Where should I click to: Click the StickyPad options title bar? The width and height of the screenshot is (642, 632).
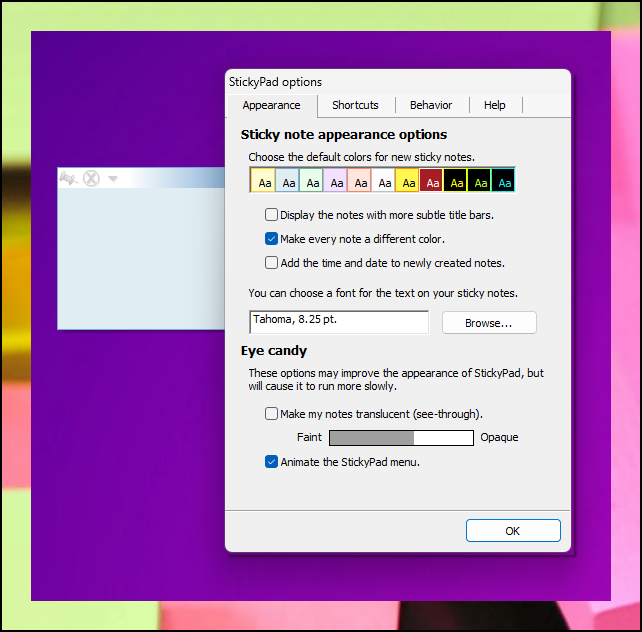[x=398, y=82]
